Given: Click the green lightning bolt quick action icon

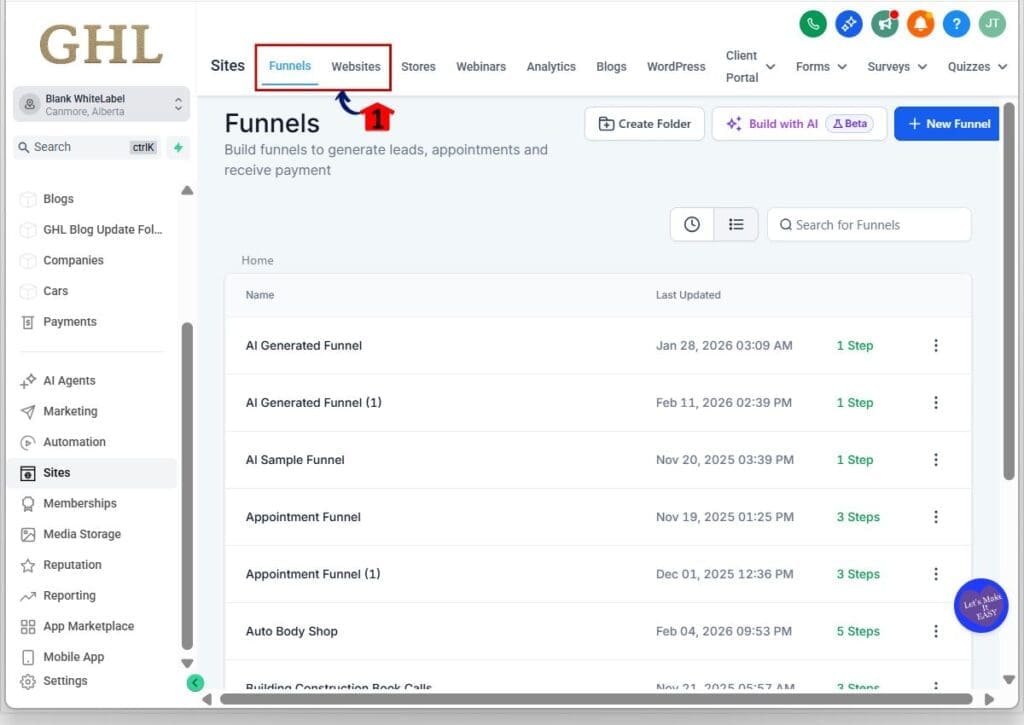Looking at the screenshot, I should (178, 147).
